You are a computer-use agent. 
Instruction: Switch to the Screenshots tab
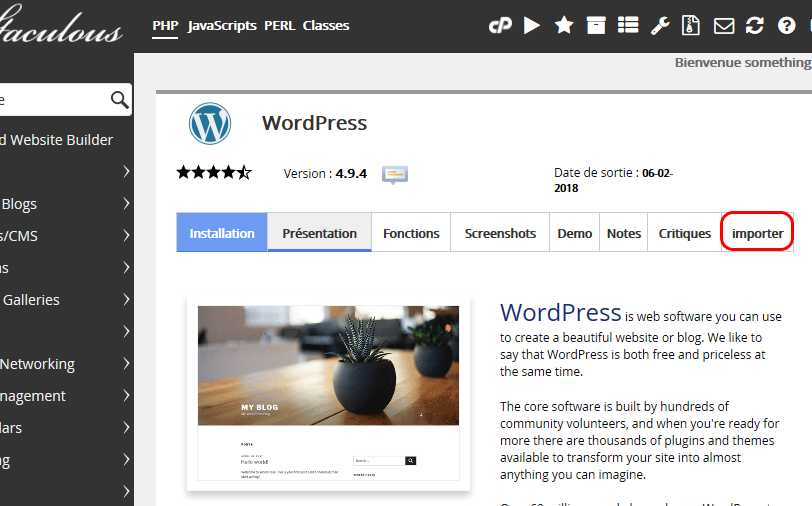(x=500, y=233)
